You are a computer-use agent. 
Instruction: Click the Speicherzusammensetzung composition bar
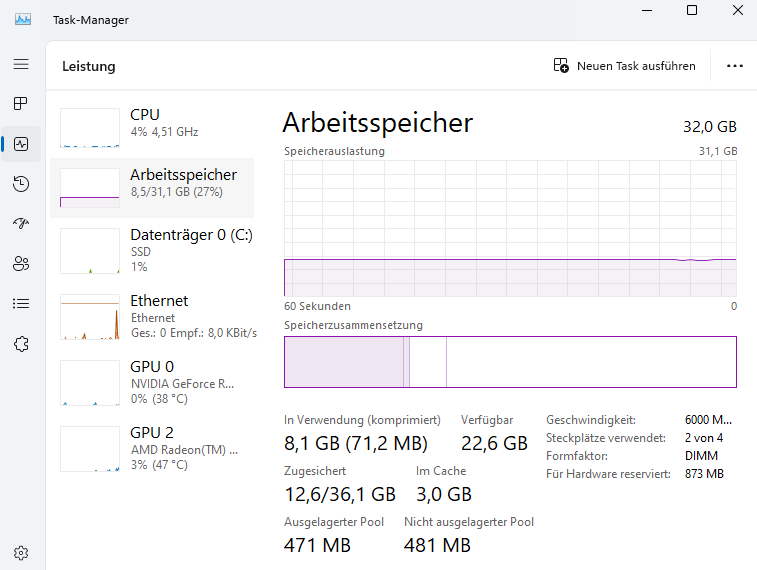pos(510,362)
